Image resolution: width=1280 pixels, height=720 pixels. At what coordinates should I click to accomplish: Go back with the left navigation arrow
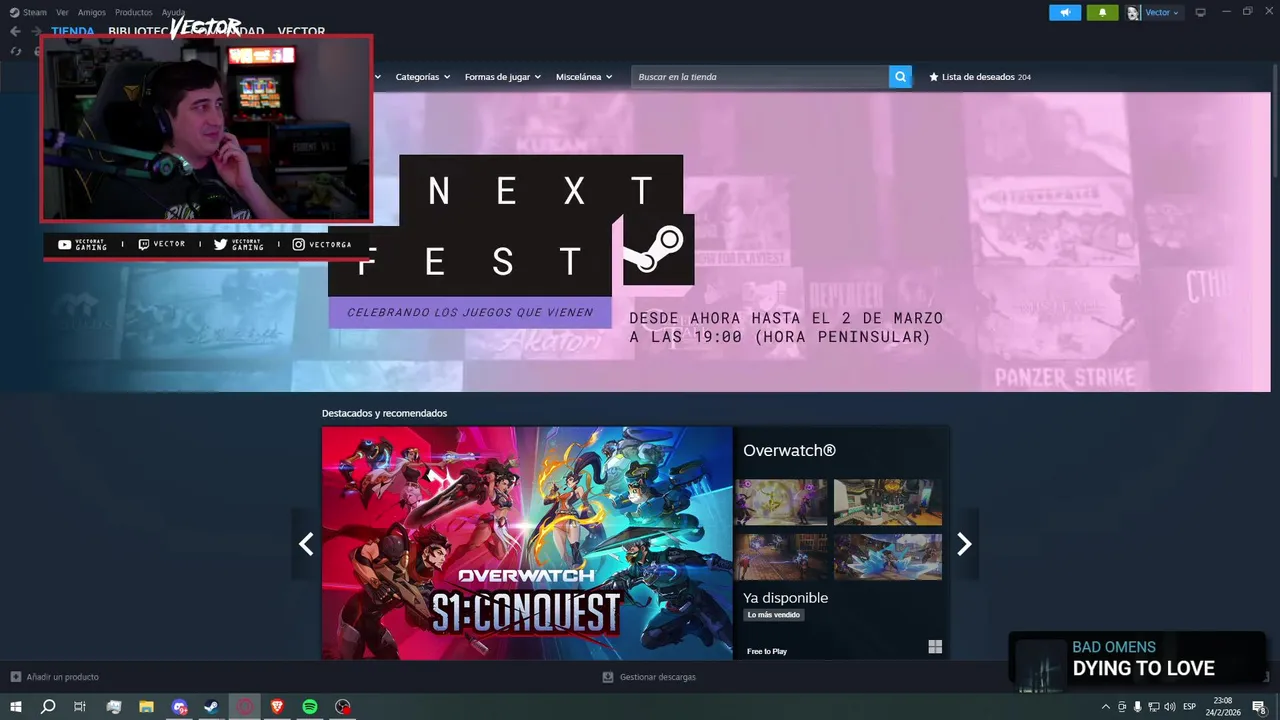tap(15, 32)
